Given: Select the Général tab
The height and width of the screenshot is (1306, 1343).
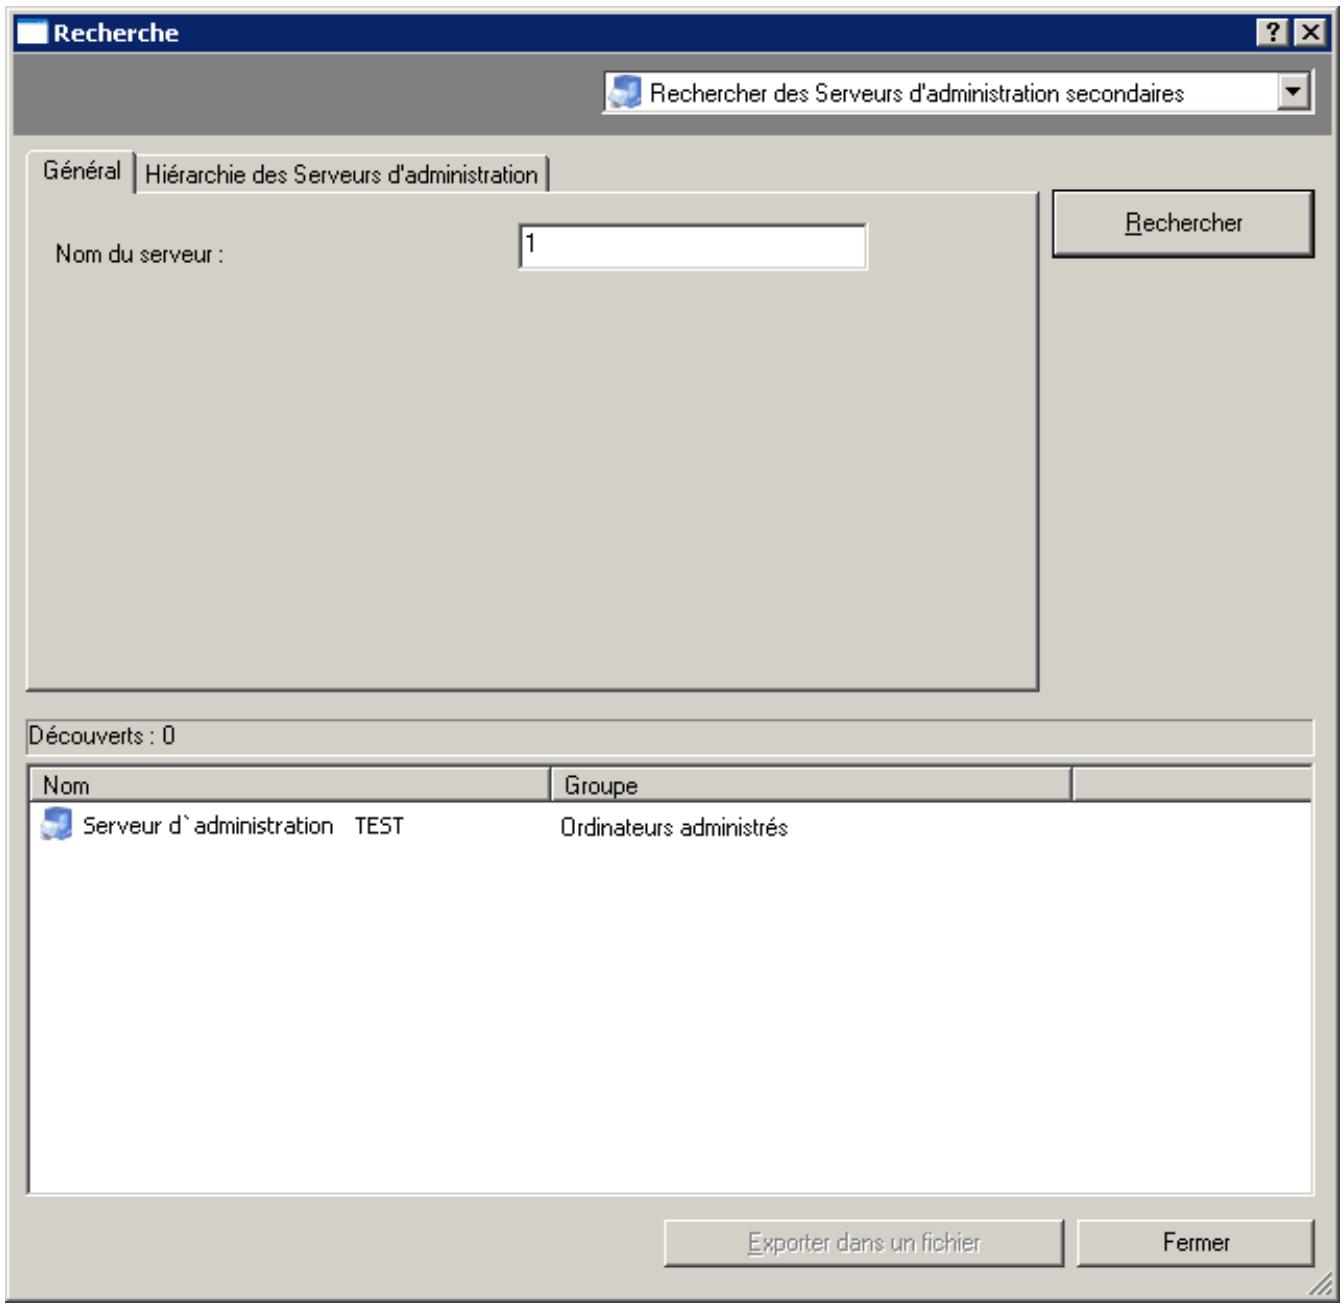Looking at the screenshot, I should tap(81, 171).
